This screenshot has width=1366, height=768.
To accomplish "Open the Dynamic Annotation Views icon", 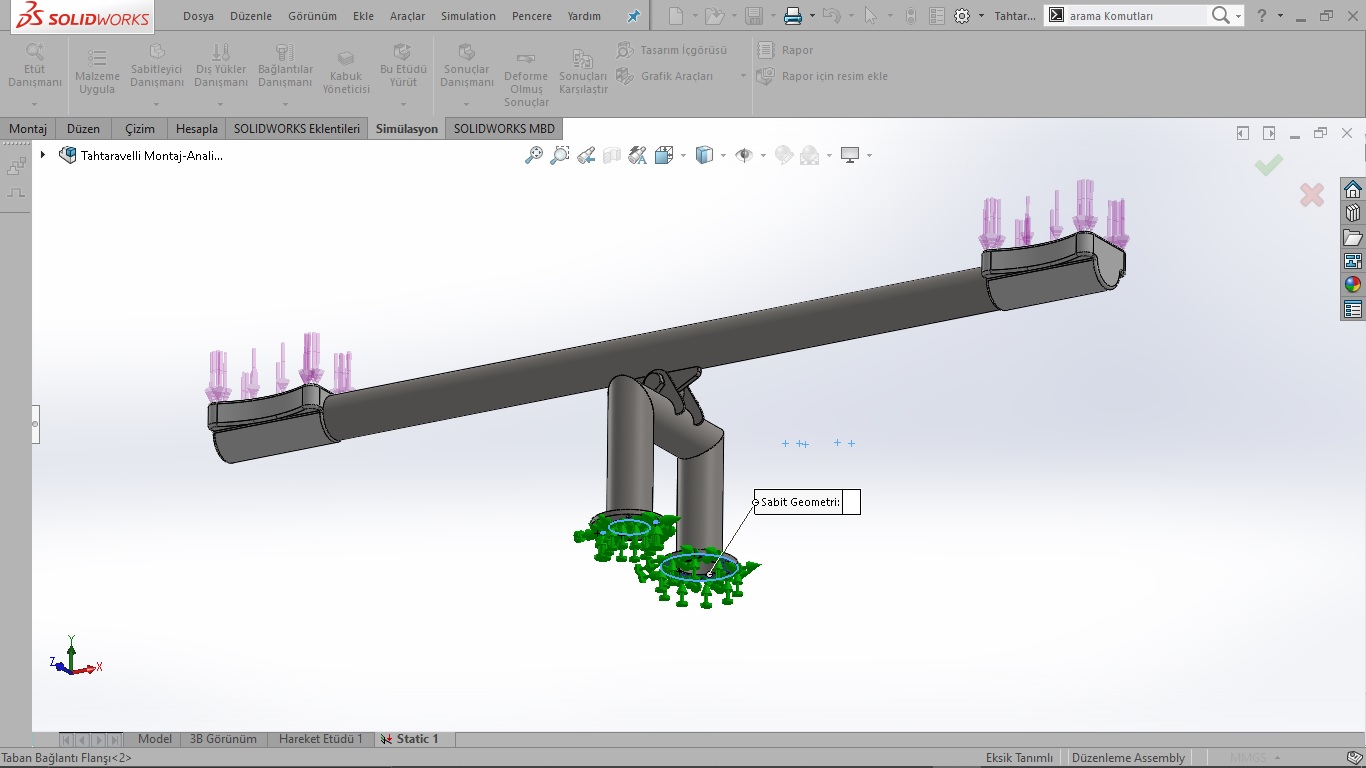I will [x=638, y=155].
